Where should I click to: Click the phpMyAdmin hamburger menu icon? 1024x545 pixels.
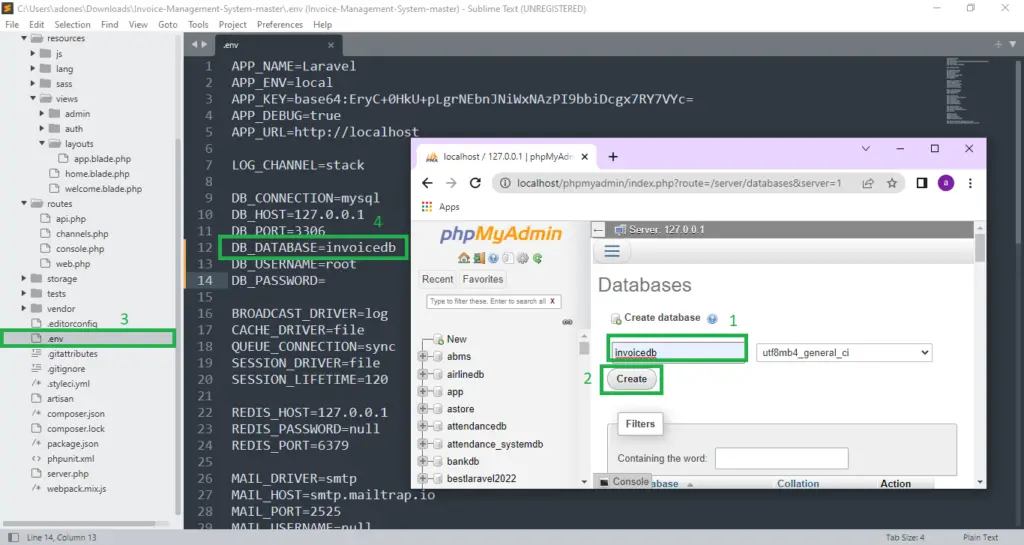[613, 252]
